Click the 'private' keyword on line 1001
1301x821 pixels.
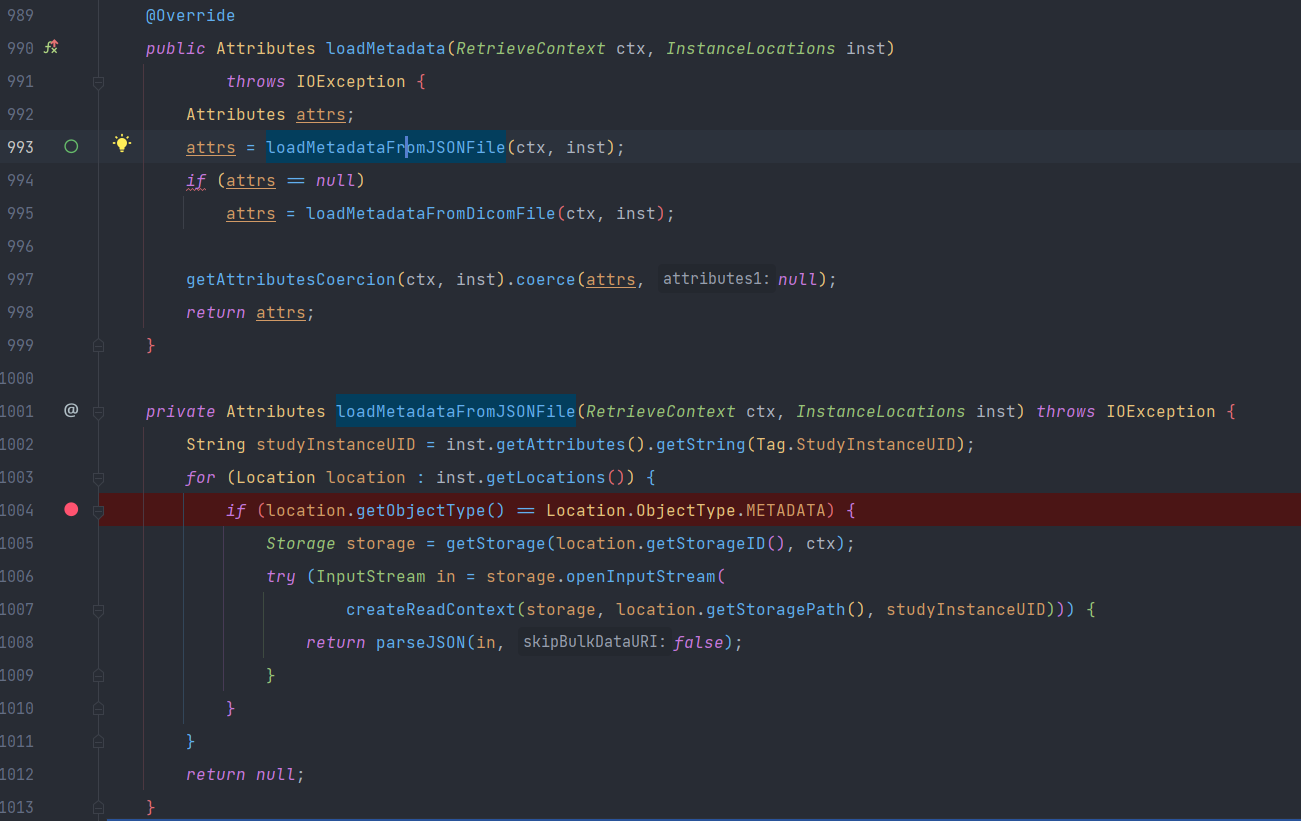(180, 411)
